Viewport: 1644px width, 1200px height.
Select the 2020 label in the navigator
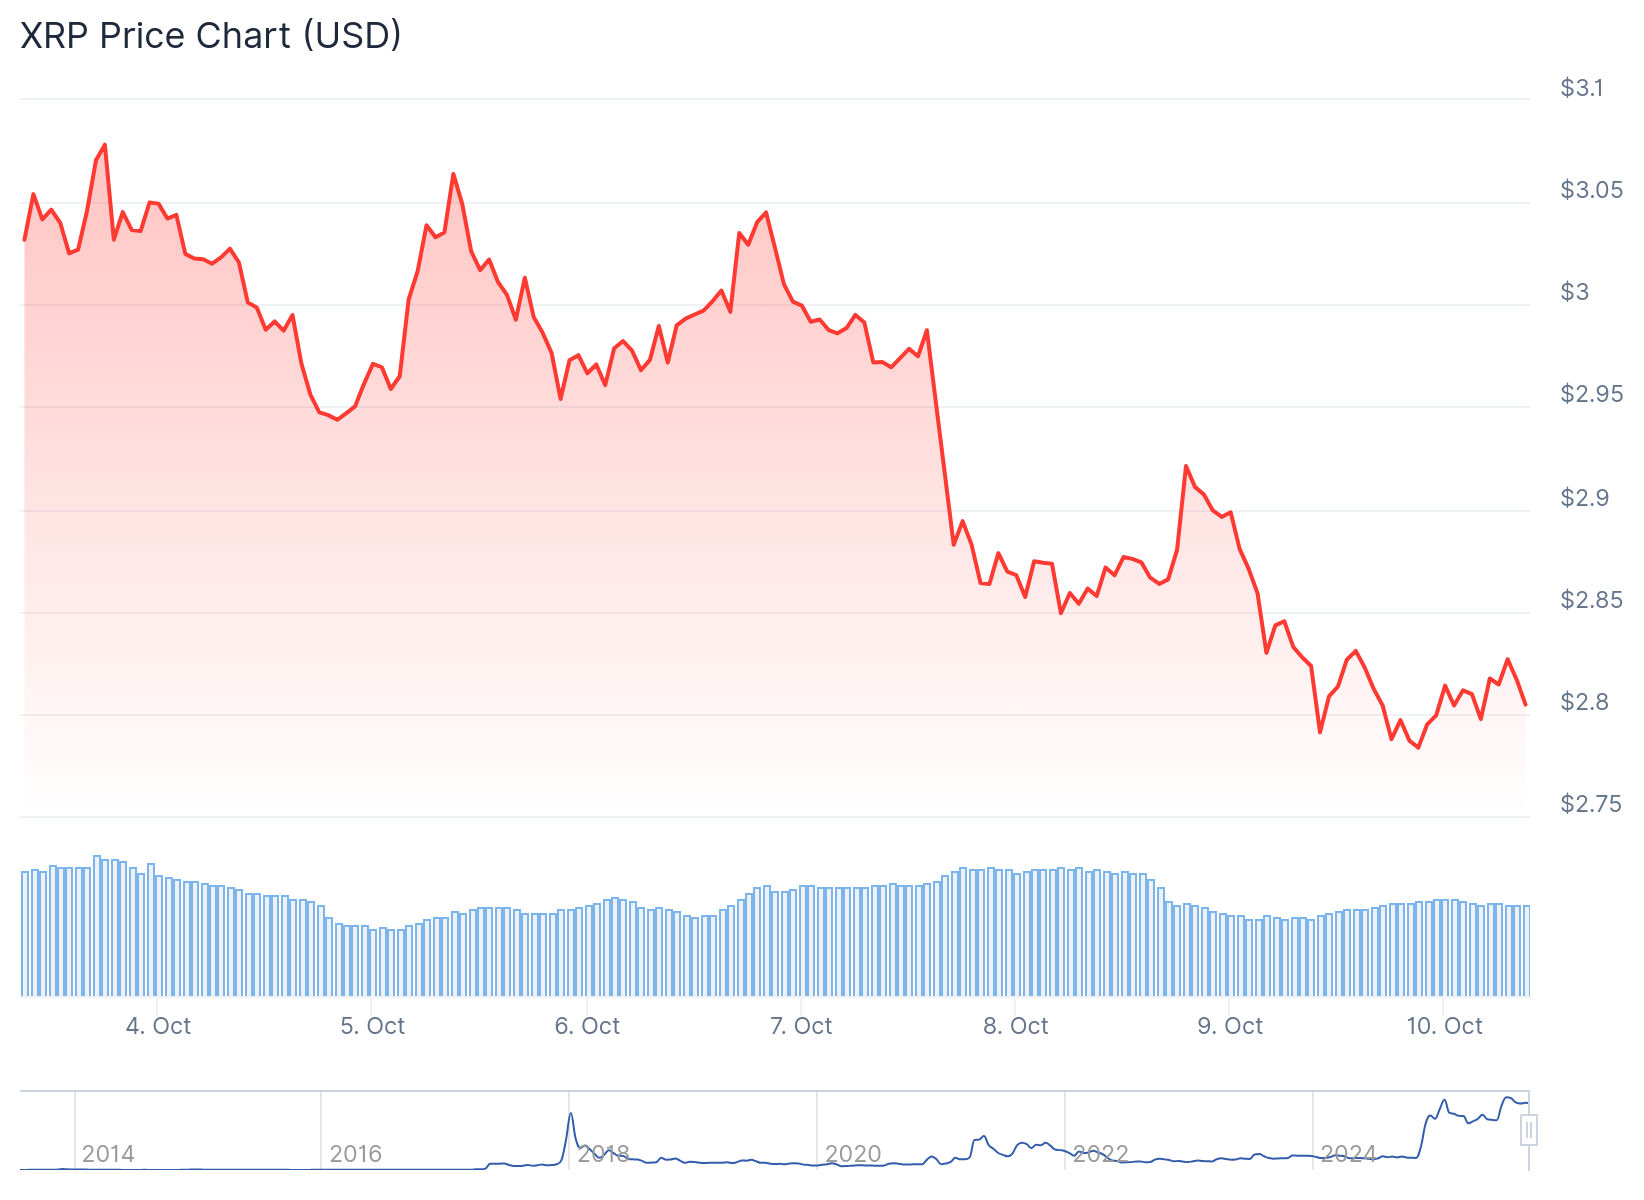(853, 1154)
